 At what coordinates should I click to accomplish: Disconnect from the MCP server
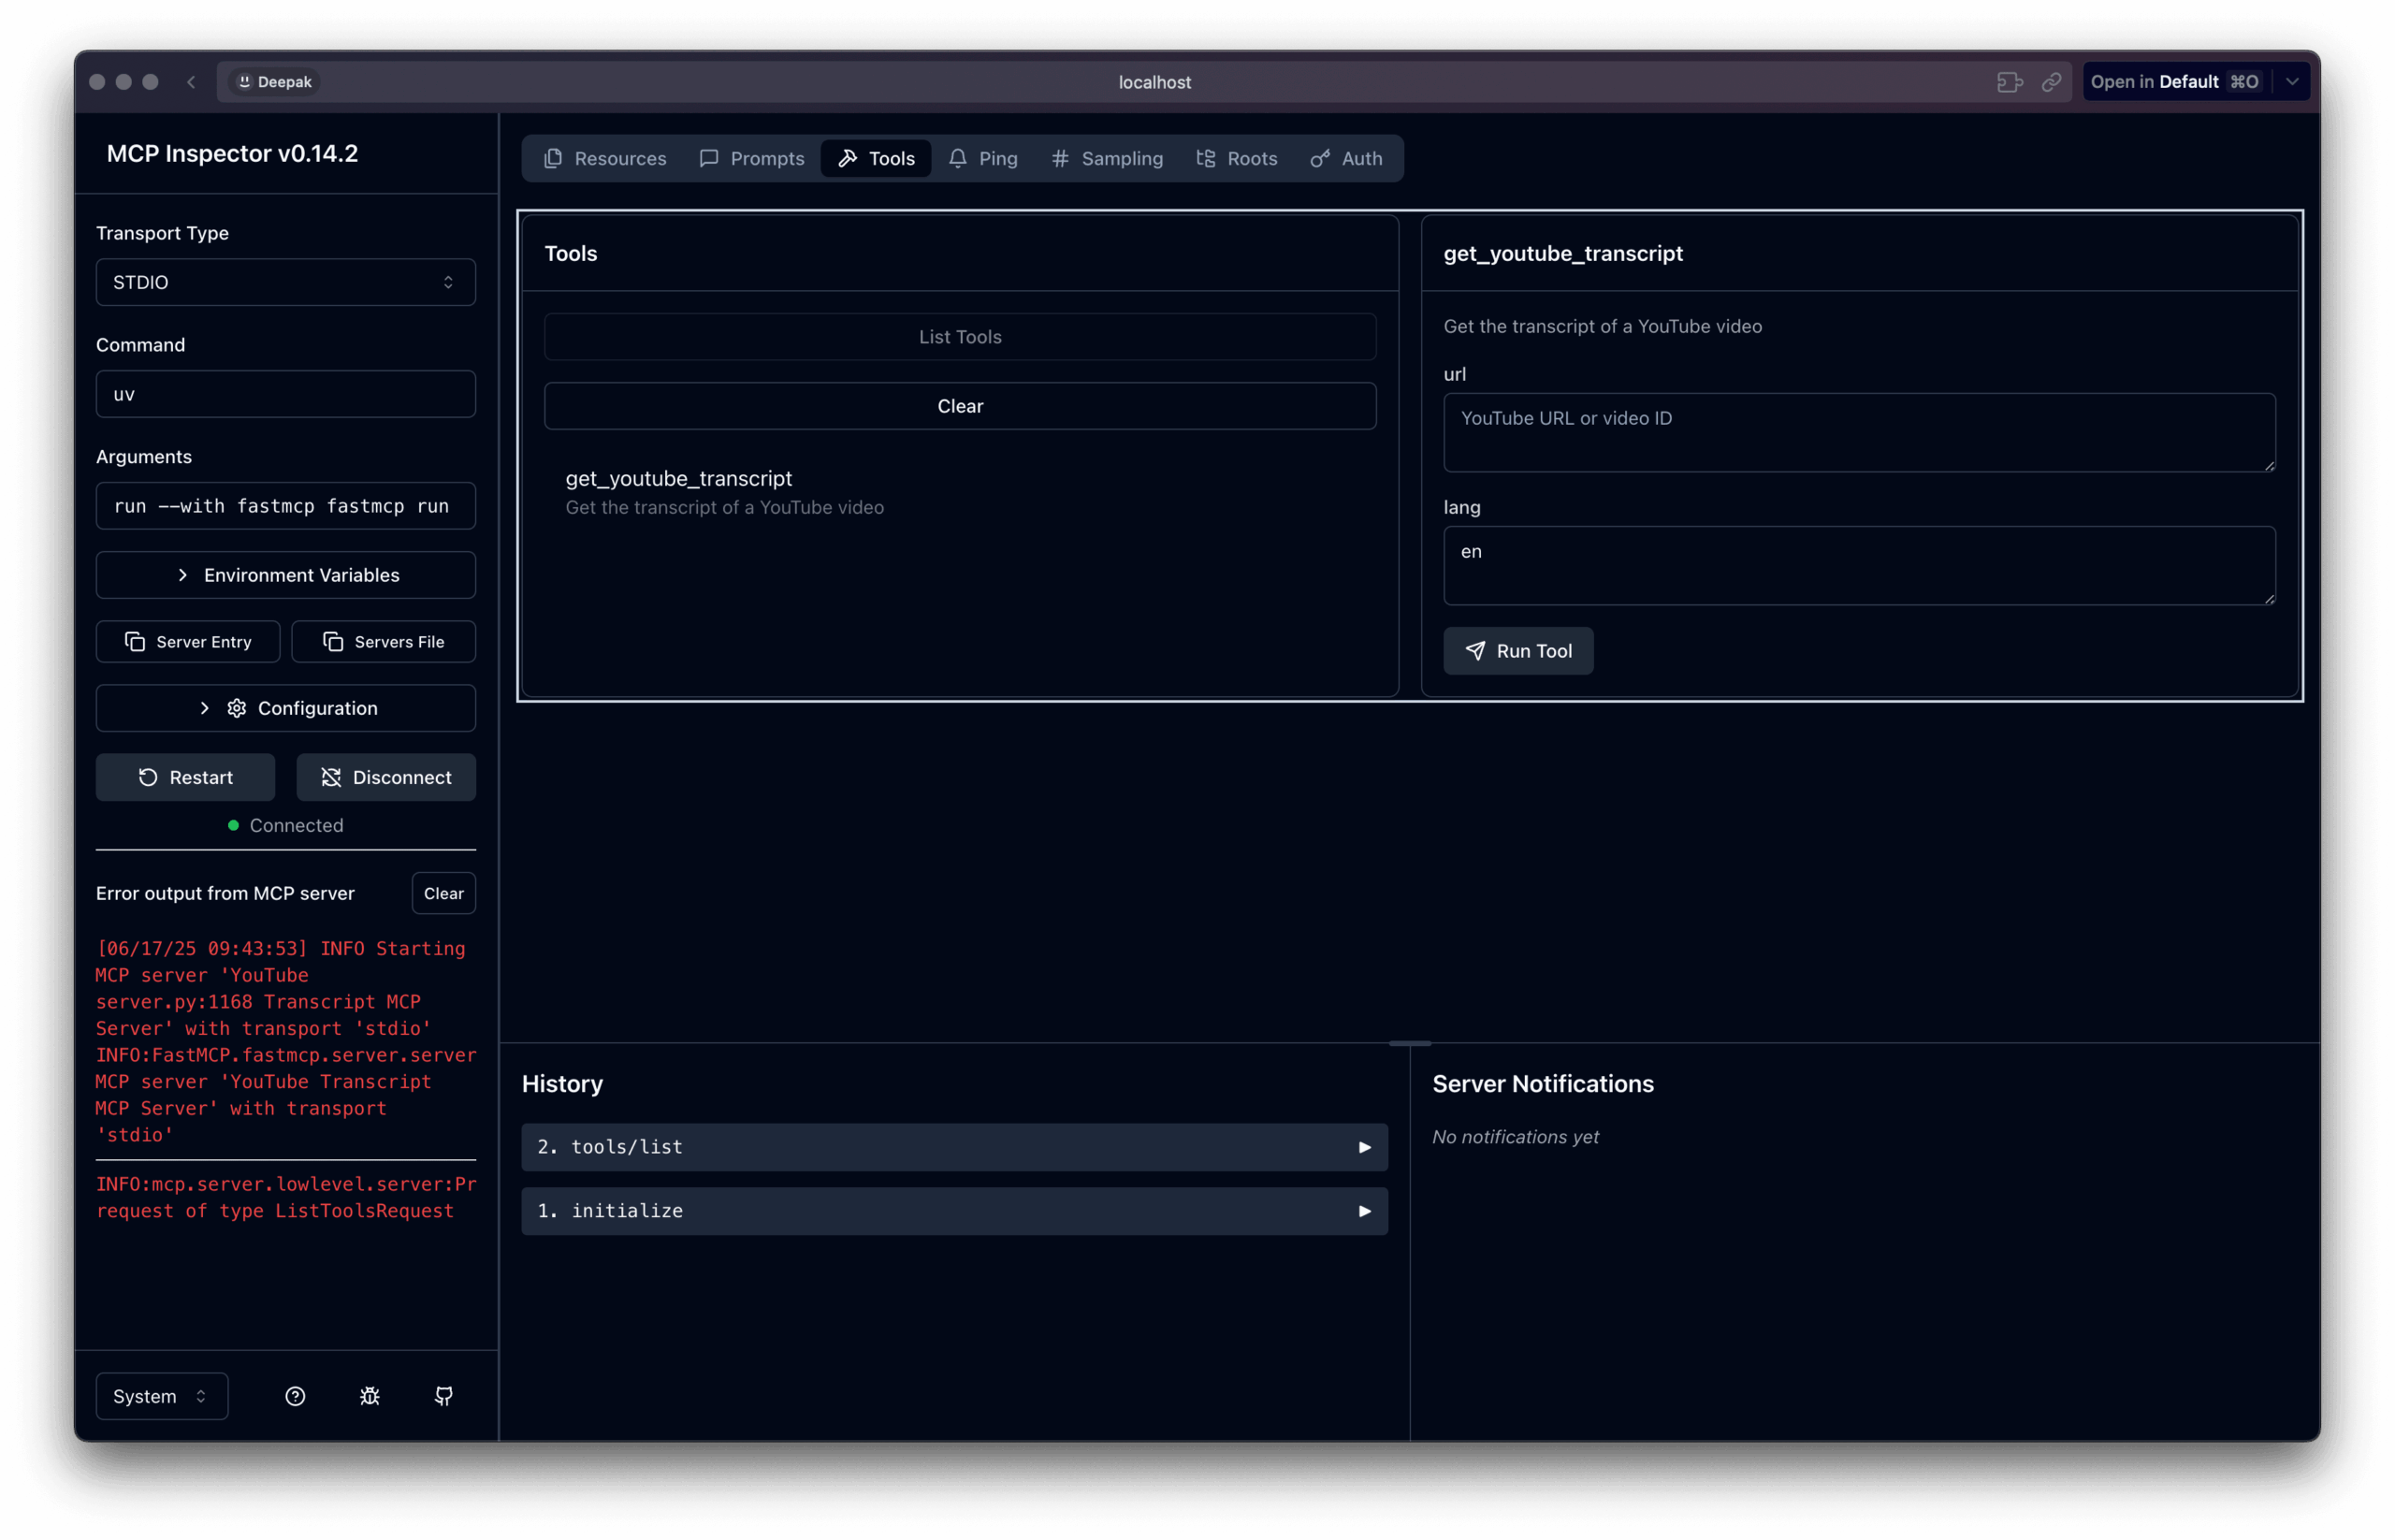(386, 777)
